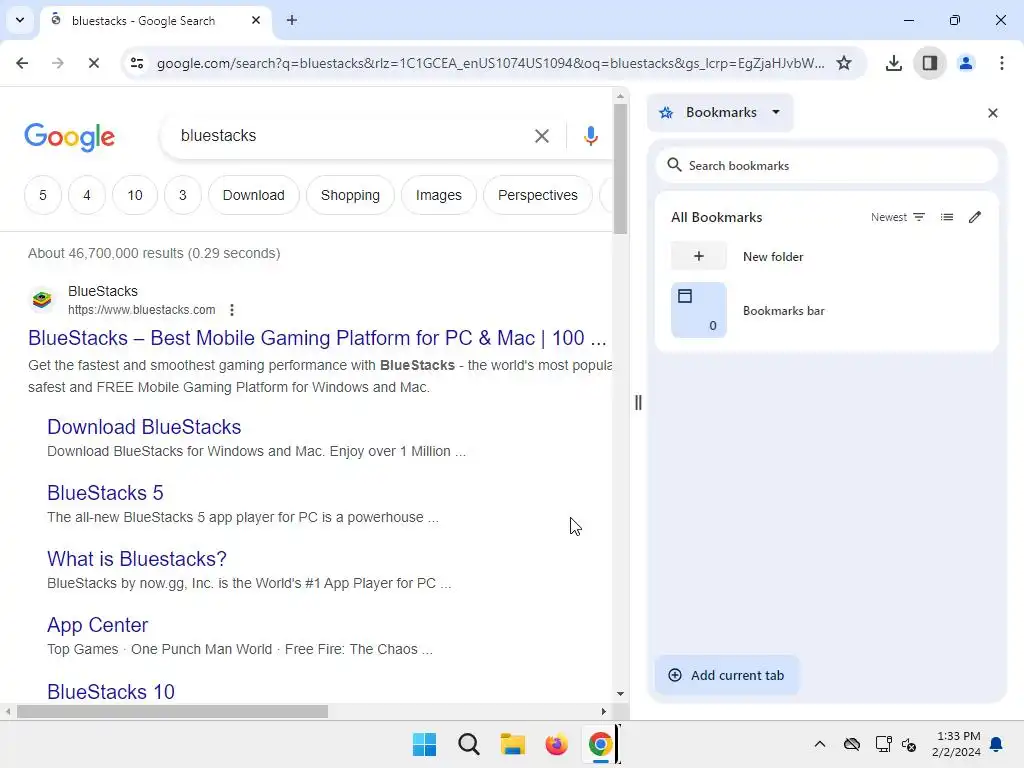Open the tab search dropdown arrow

(x=20, y=20)
